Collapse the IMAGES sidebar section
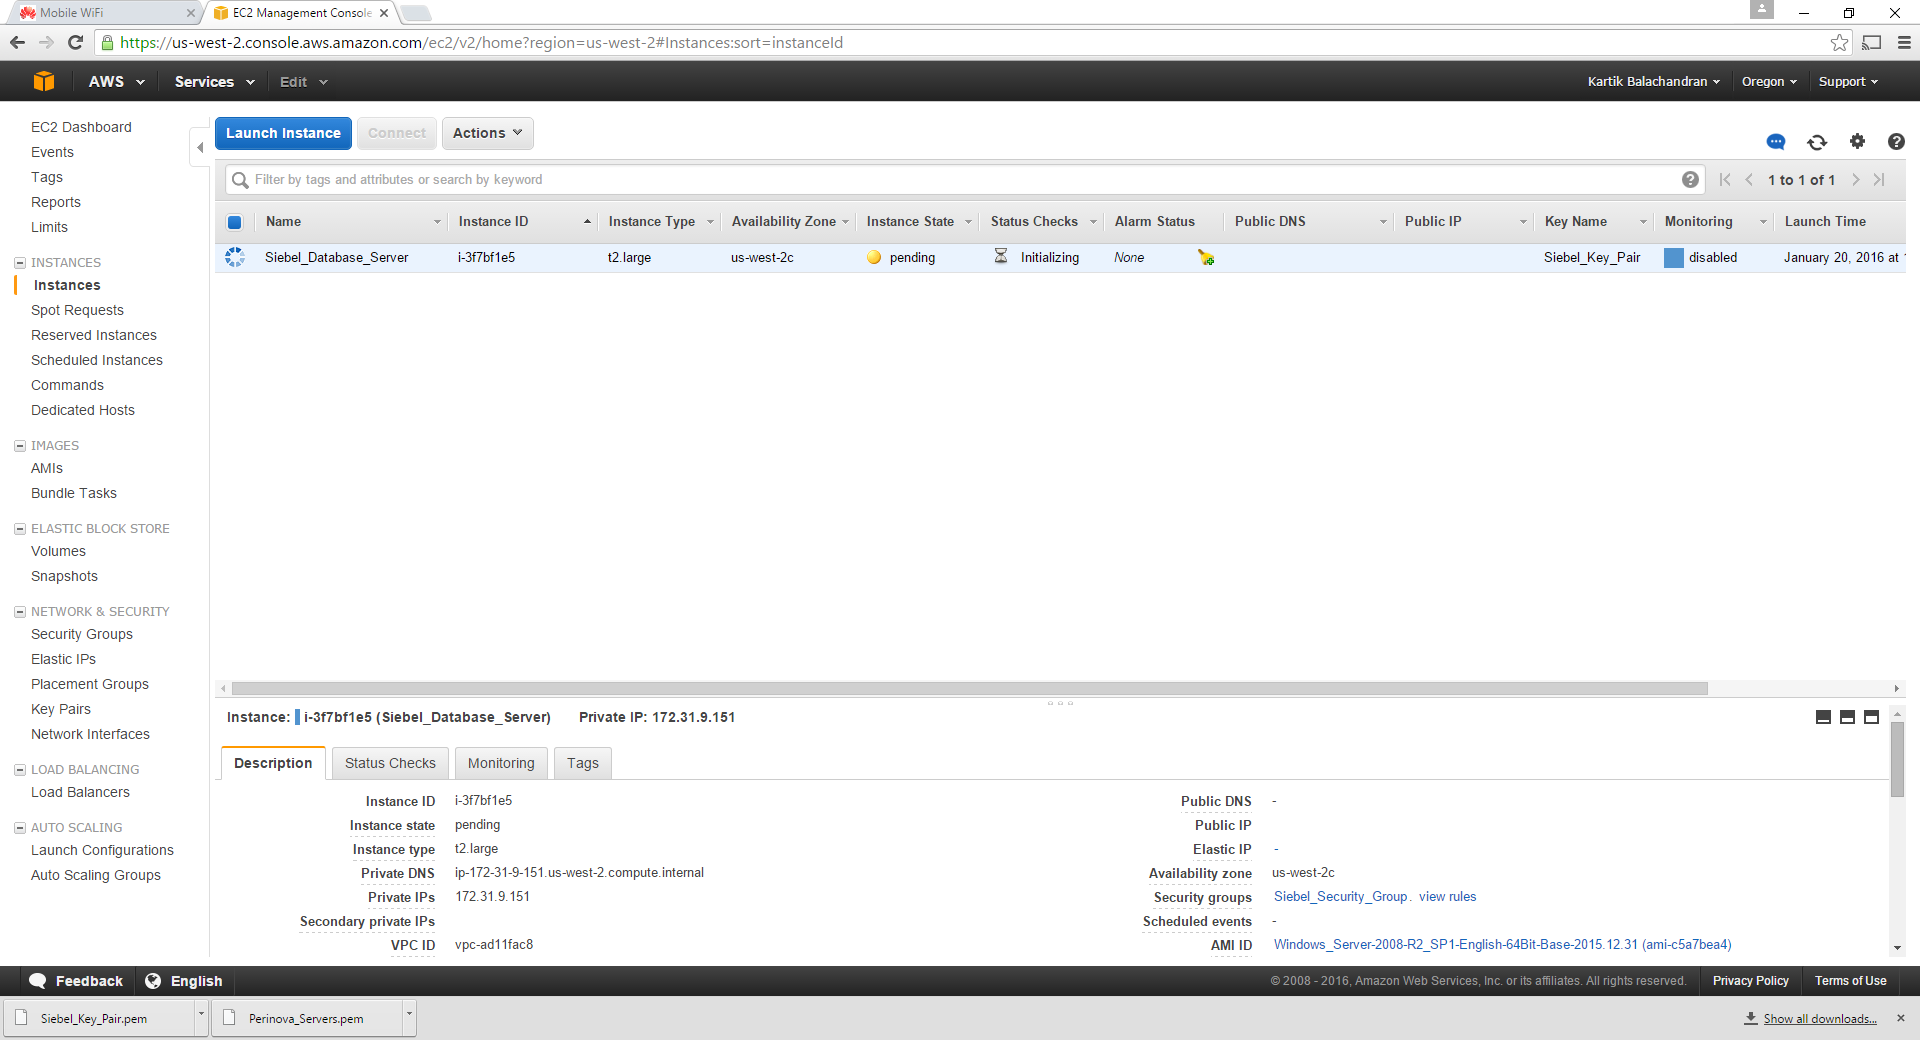Screen dimensions: 1920x1040 (20, 446)
